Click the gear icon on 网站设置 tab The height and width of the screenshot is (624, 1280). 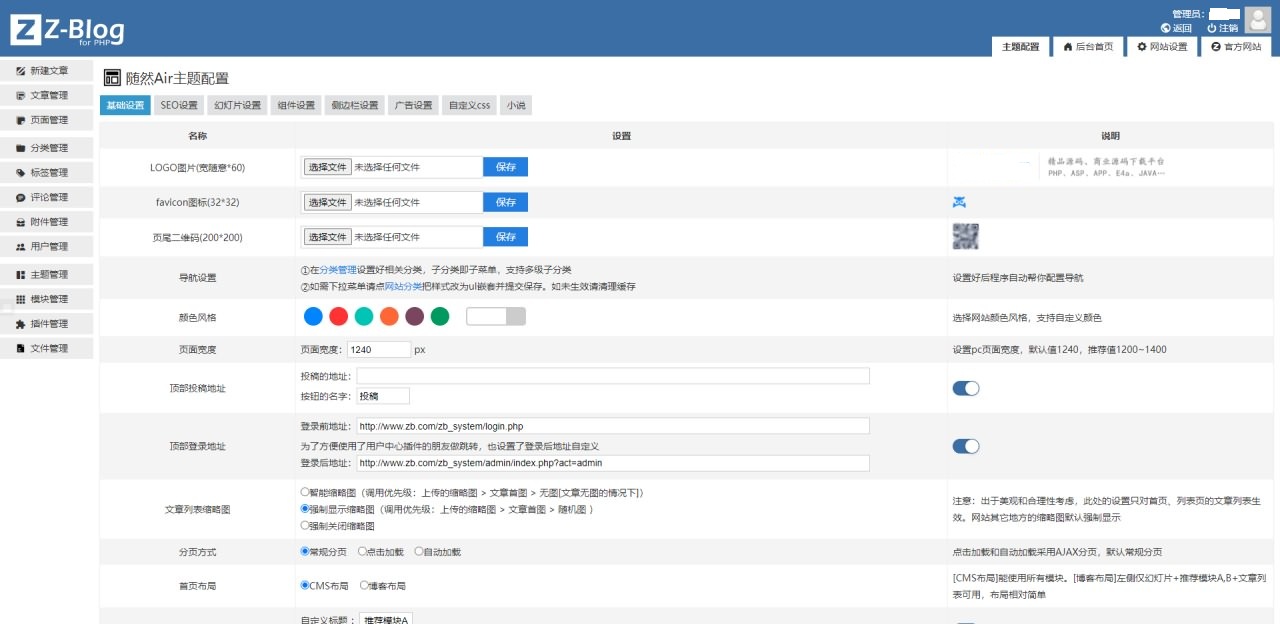[x=1142, y=47]
